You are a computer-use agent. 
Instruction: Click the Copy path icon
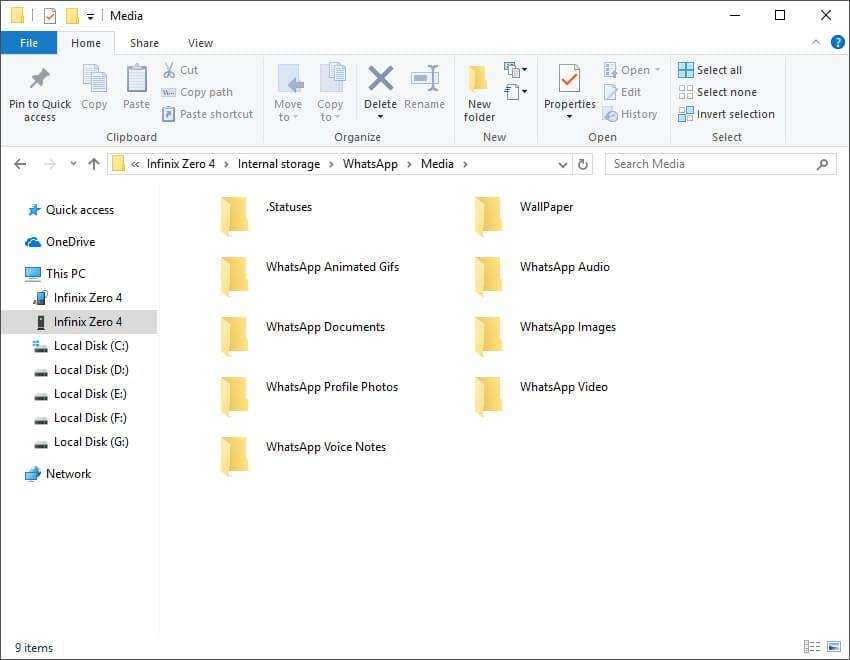169,93
